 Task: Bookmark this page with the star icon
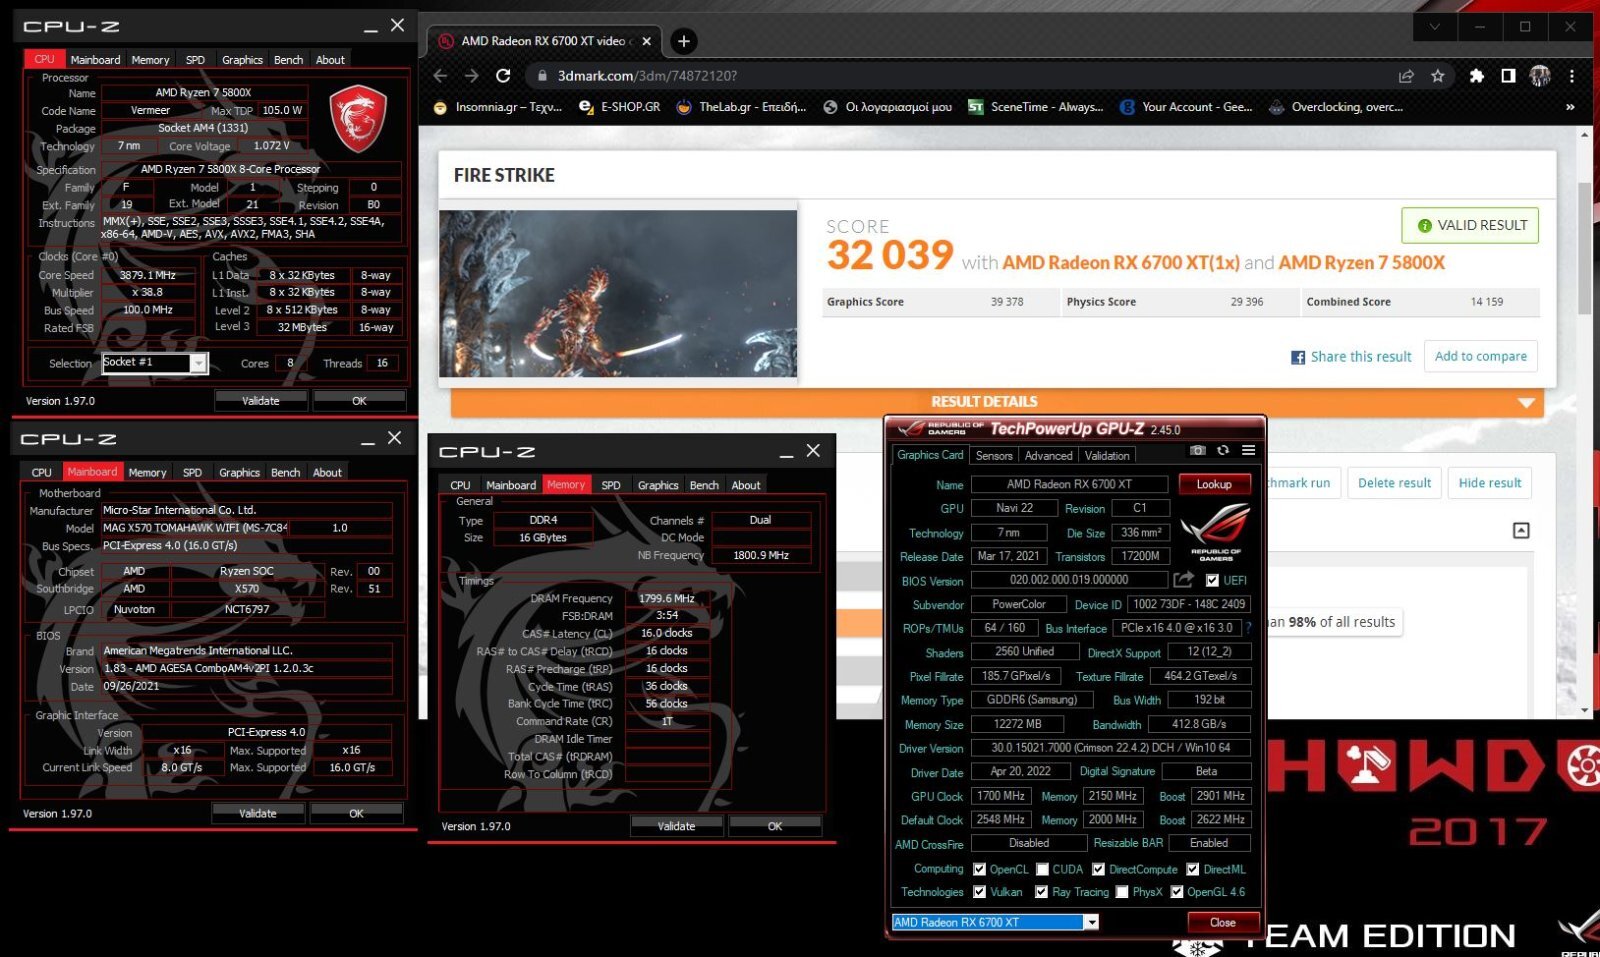[1438, 76]
